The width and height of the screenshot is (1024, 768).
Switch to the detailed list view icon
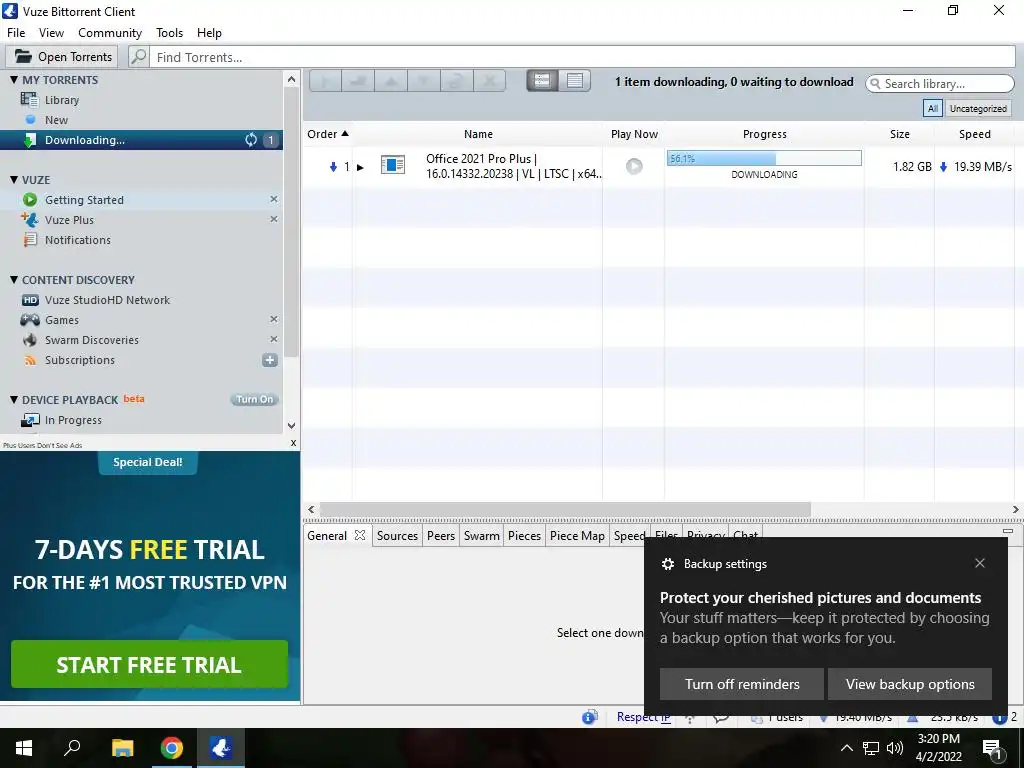575,80
